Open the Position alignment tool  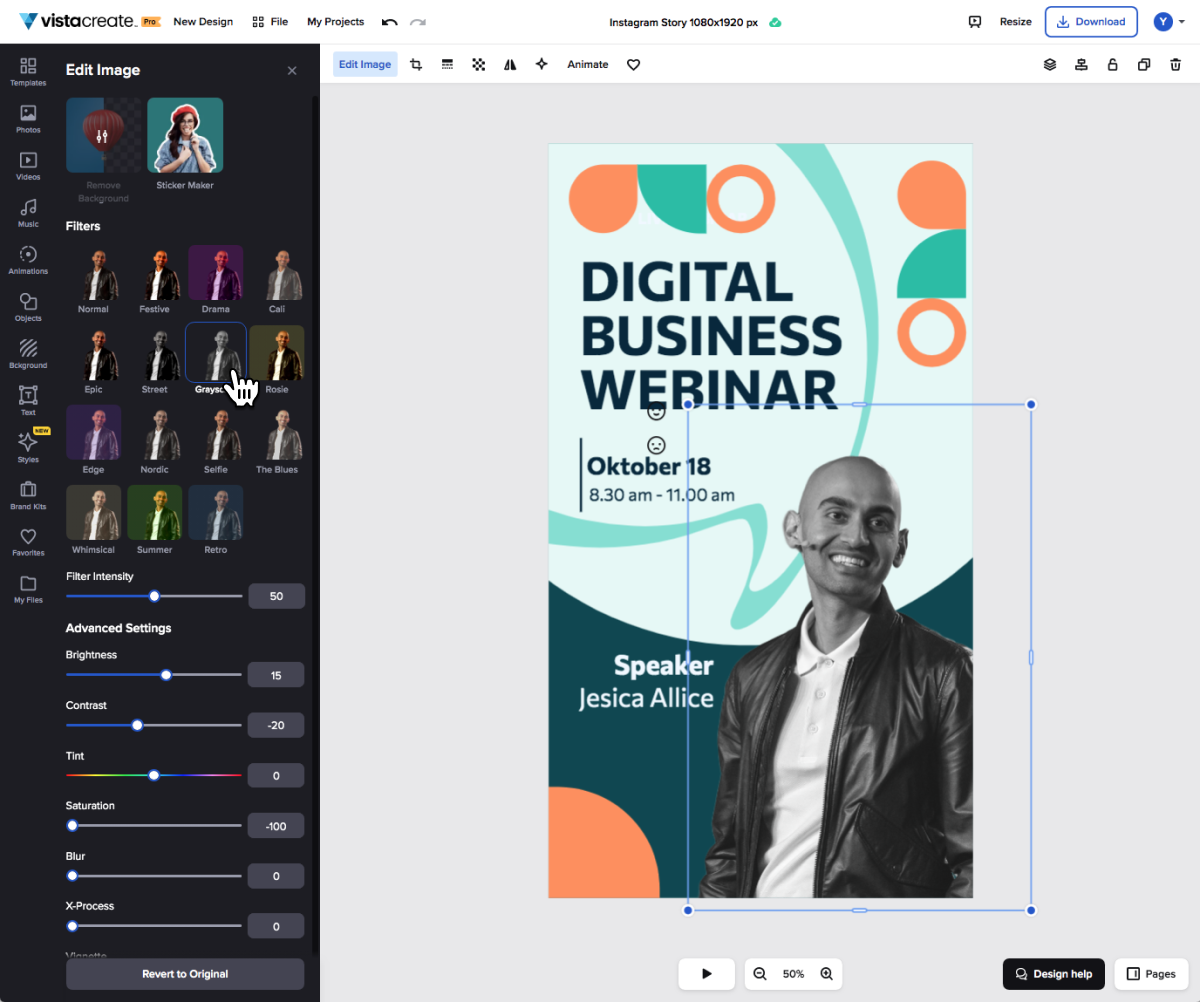(x=1081, y=64)
